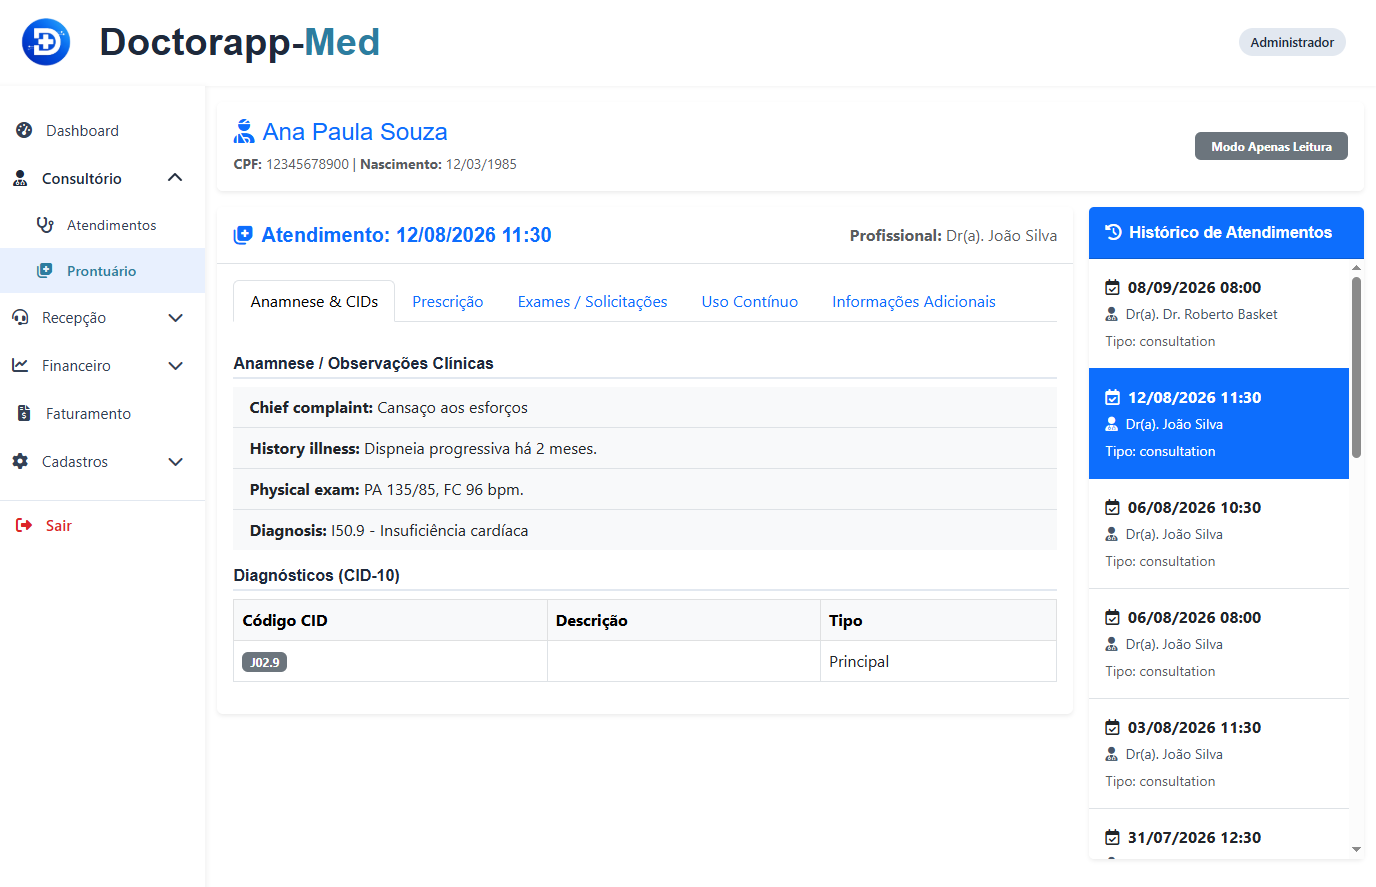Expand the Financeiro submenu chevron

click(175, 366)
